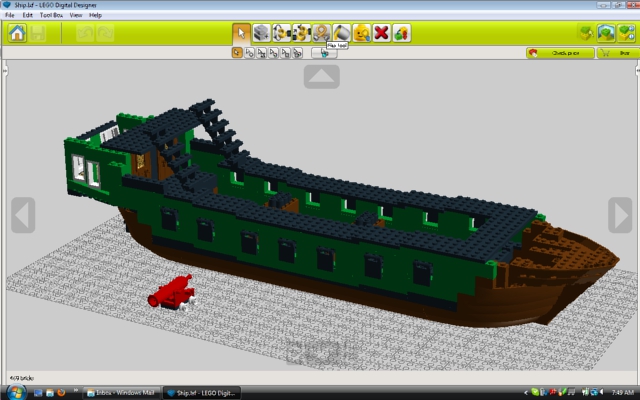Rotate camera left with left arrow
The image size is (640, 400).
click(23, 215)
